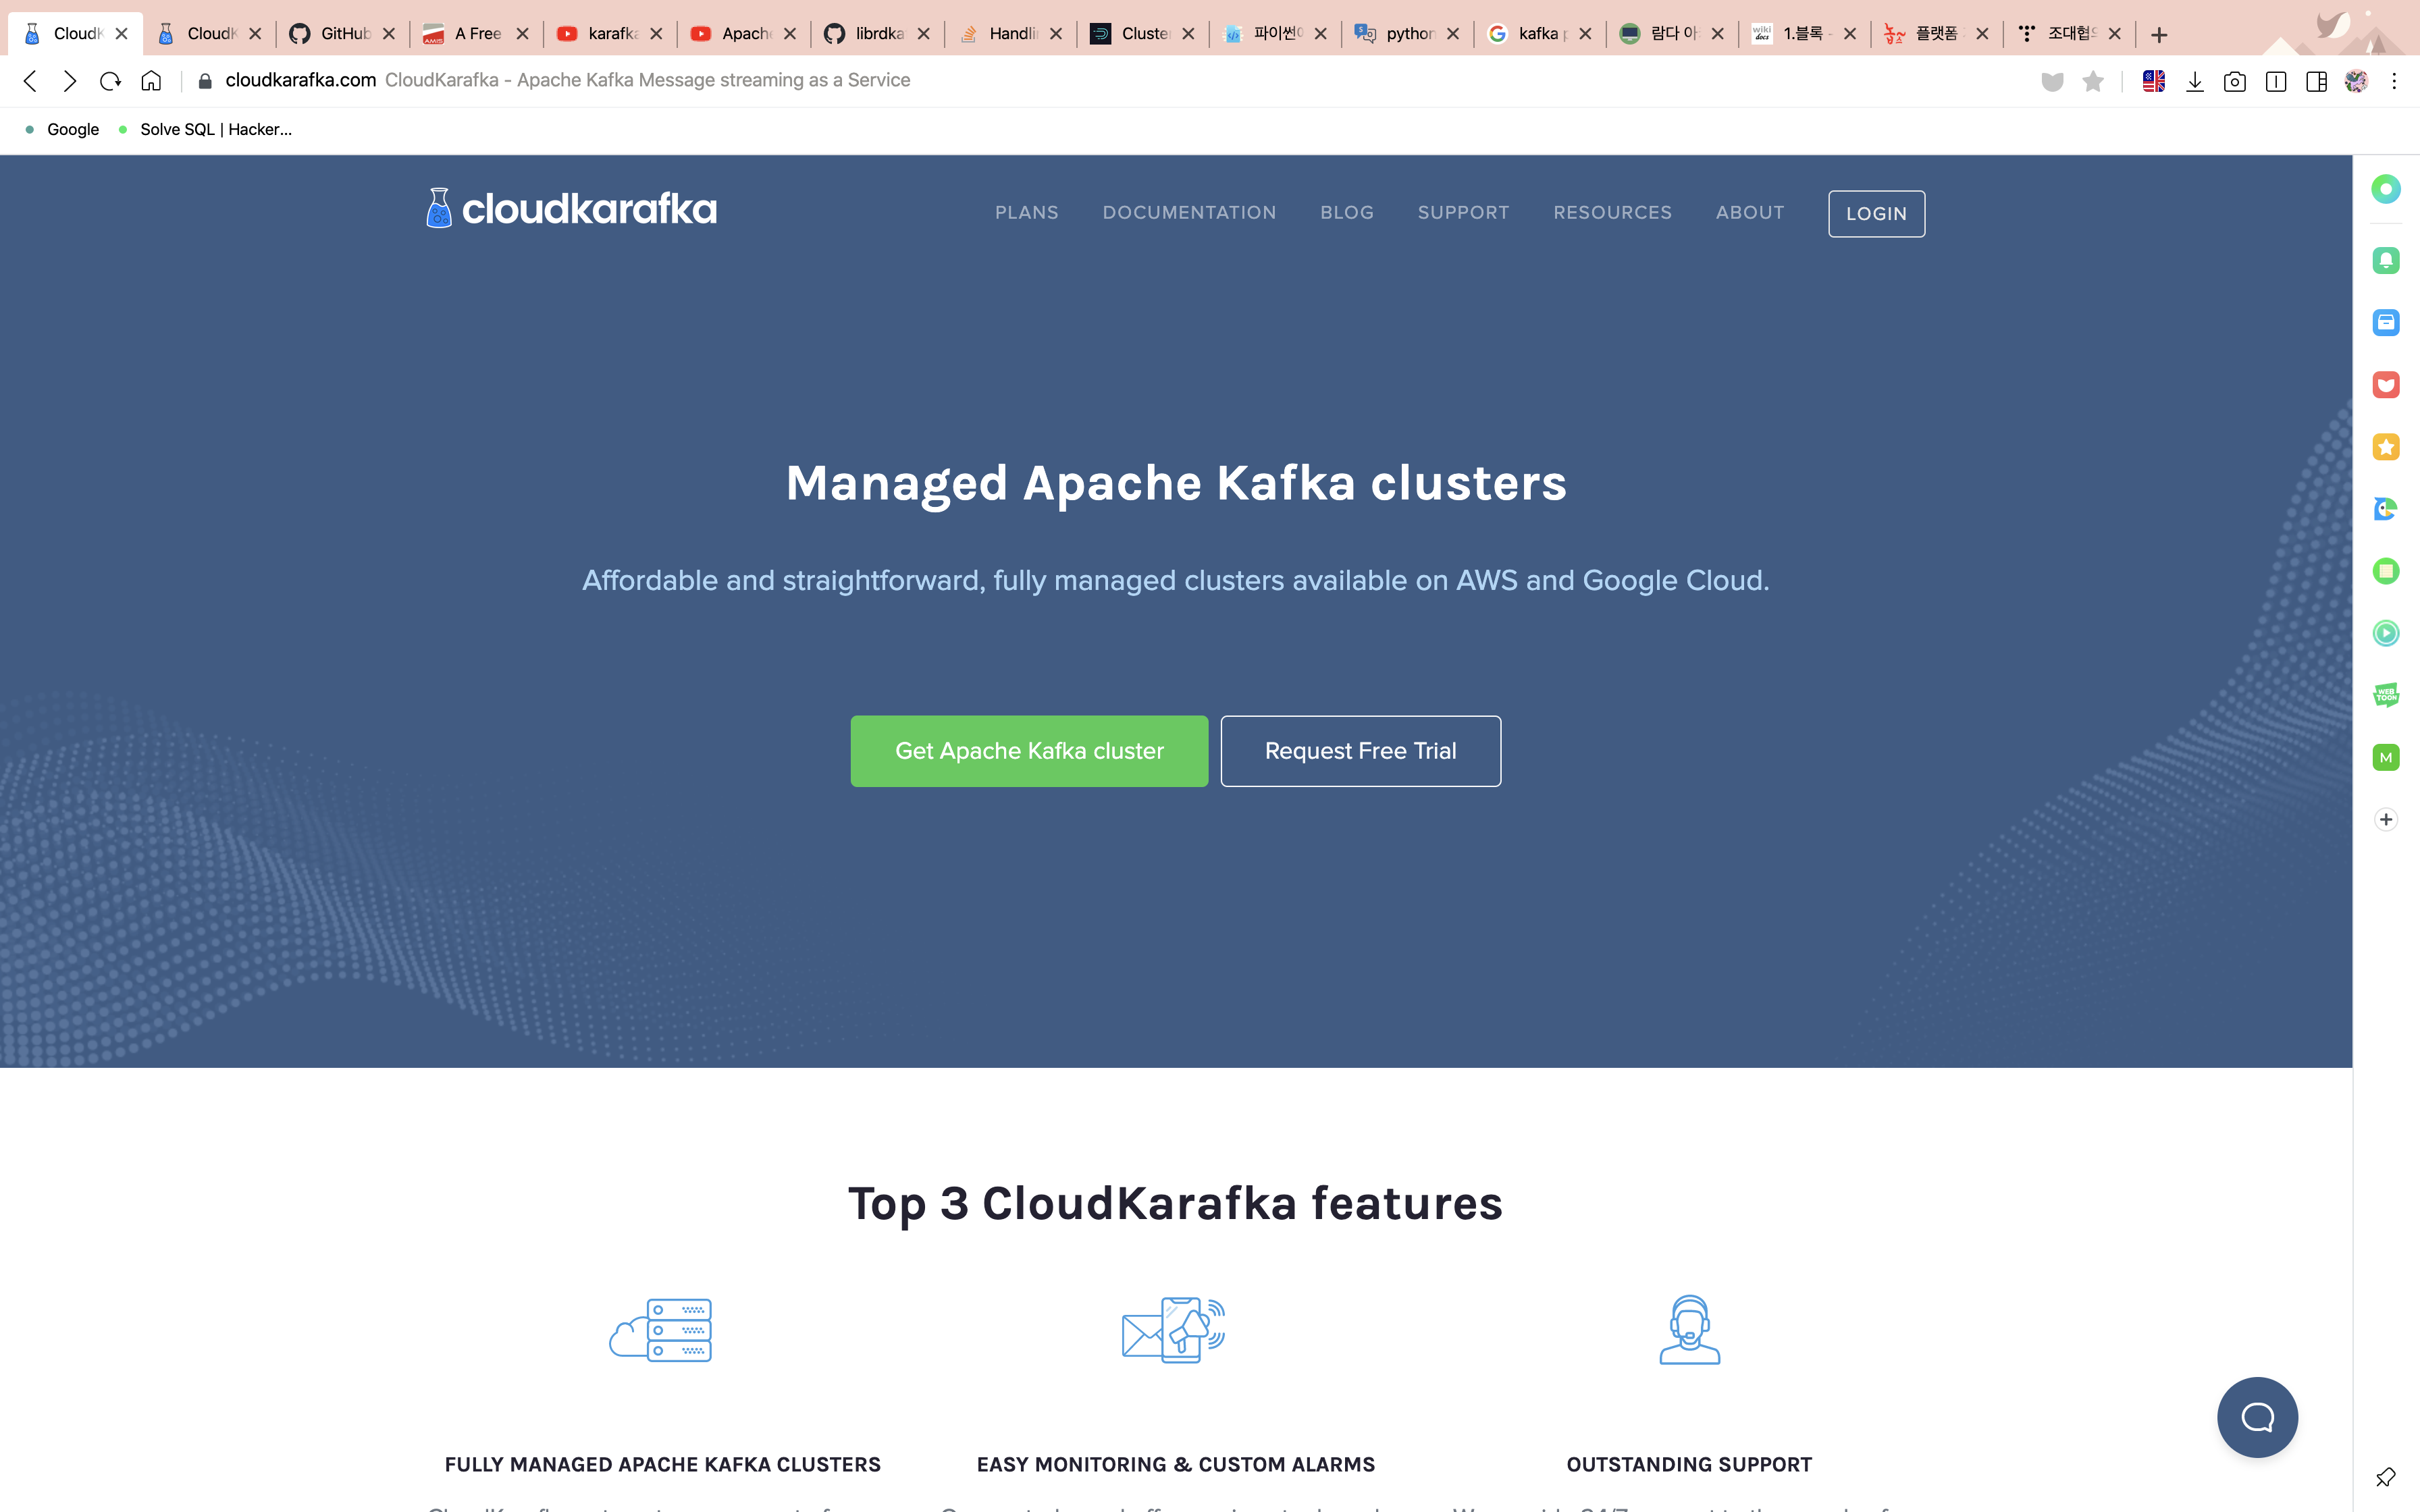
Task: Click the red Pocket sidebar icon
Action: (2386, 385)
